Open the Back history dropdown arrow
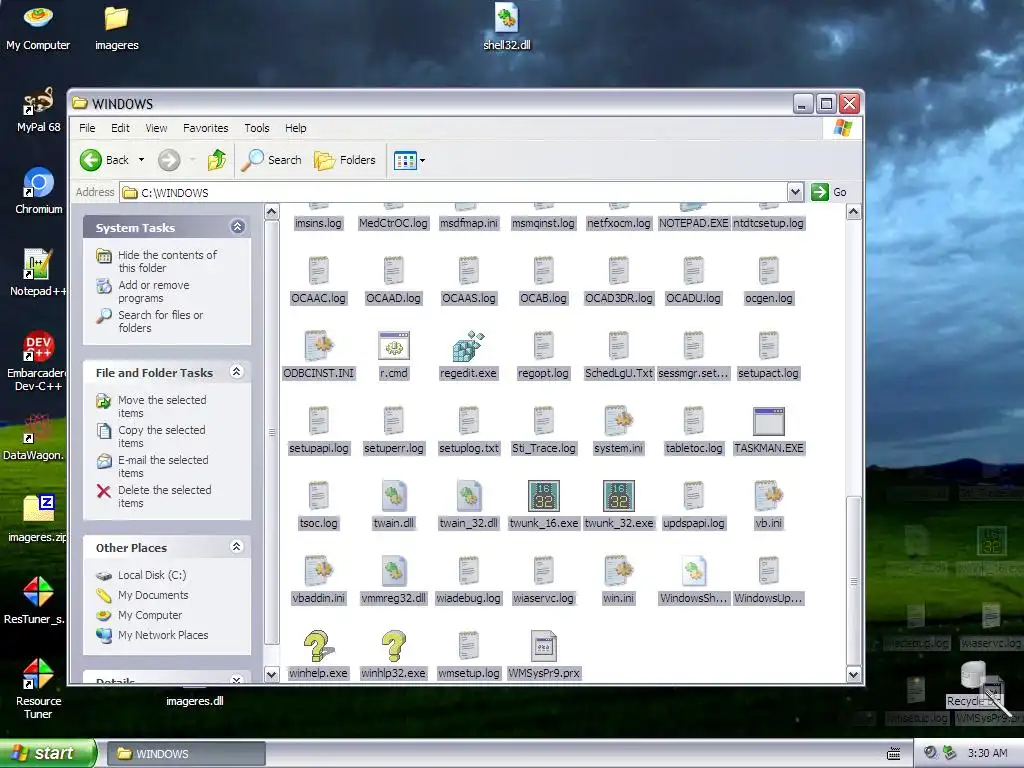Screen dimensions: 1024x768 [x=141, y=160]
